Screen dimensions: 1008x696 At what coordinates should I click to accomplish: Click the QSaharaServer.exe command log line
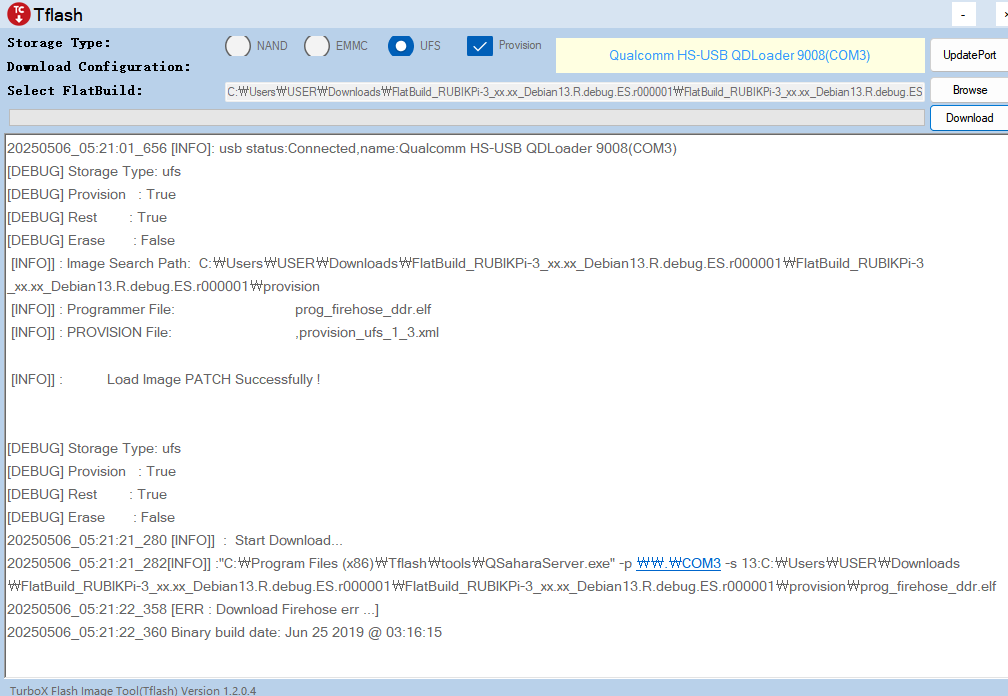coord(501,575)
